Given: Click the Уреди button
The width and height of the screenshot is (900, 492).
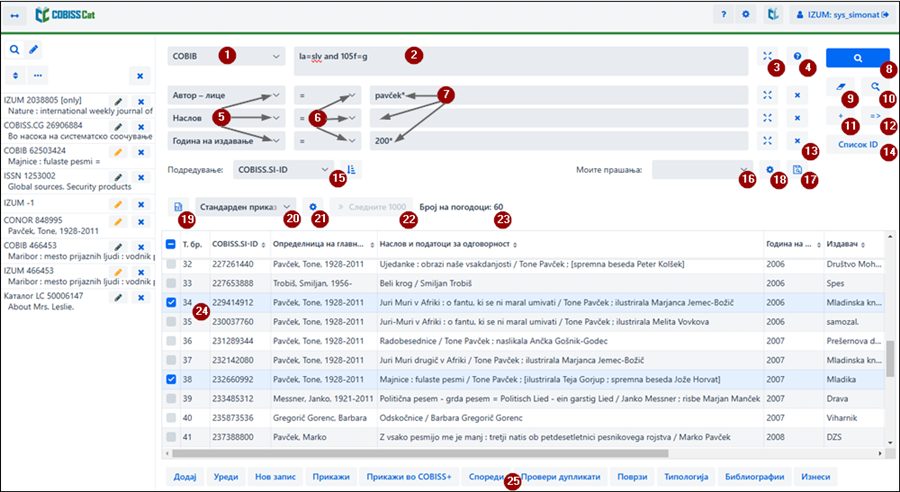Looking at the screenshot, I should [x=226, y=476].
